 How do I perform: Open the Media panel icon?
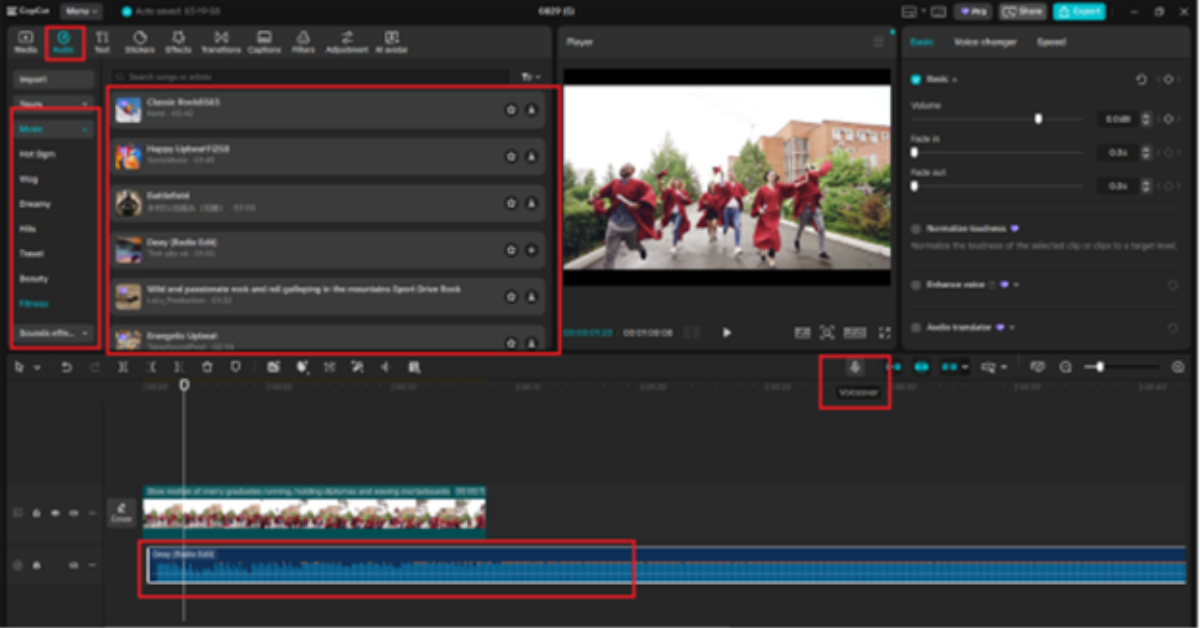point(26,42)
